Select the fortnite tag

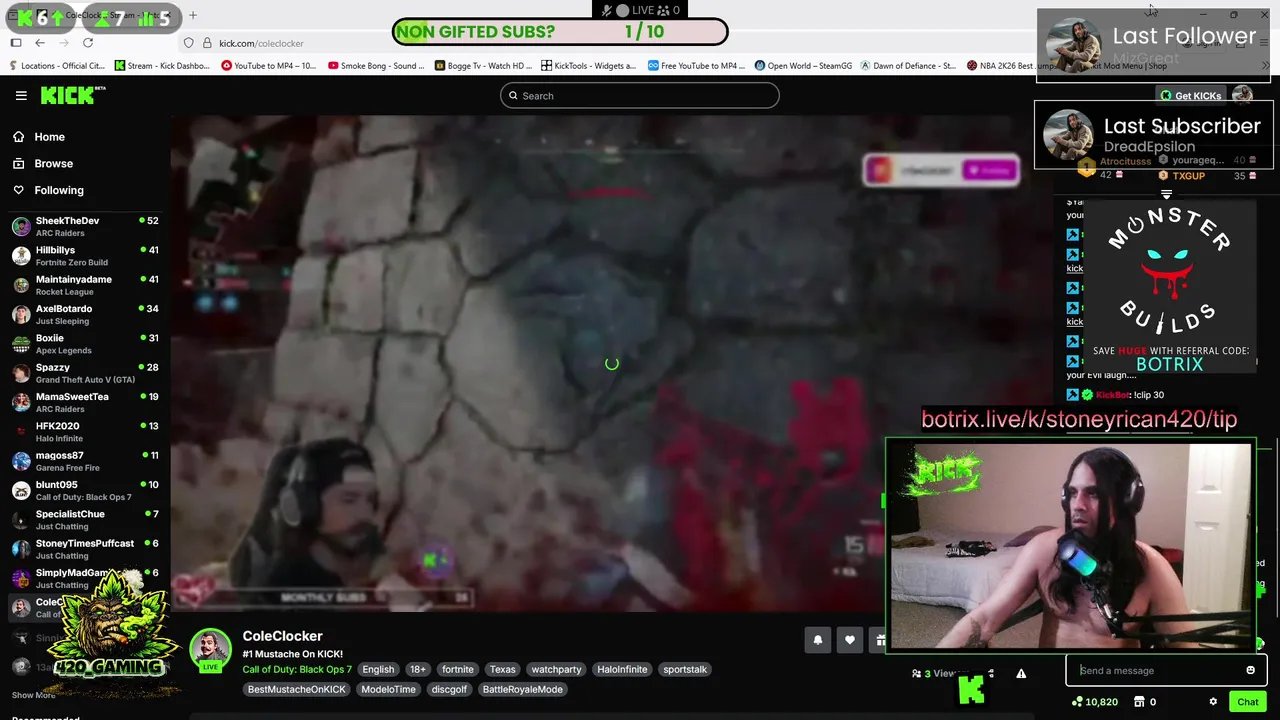pyautogui.click(x=458, y=669)
